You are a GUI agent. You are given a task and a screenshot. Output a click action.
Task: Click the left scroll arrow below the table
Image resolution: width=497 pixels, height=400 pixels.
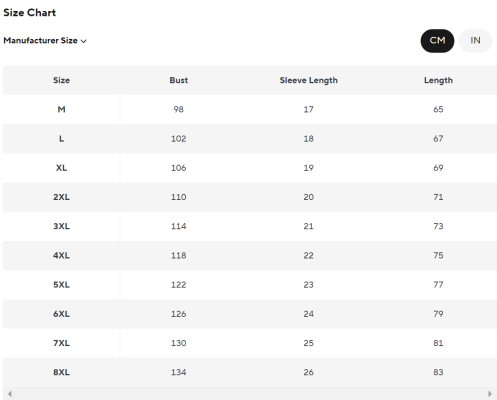pyautogui.click(x=10, y=394)
